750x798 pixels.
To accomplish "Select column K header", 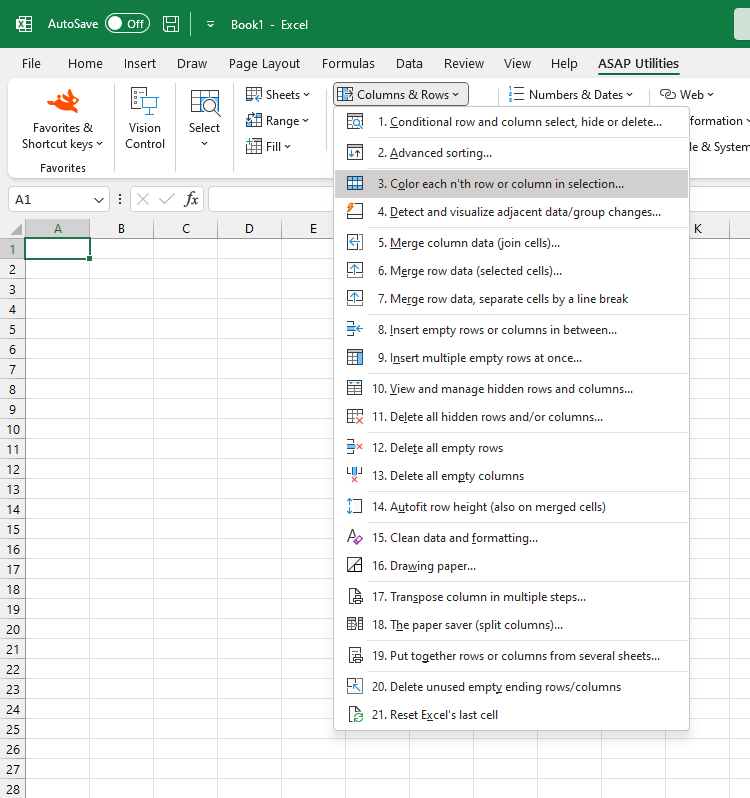I will coord(698,229).
